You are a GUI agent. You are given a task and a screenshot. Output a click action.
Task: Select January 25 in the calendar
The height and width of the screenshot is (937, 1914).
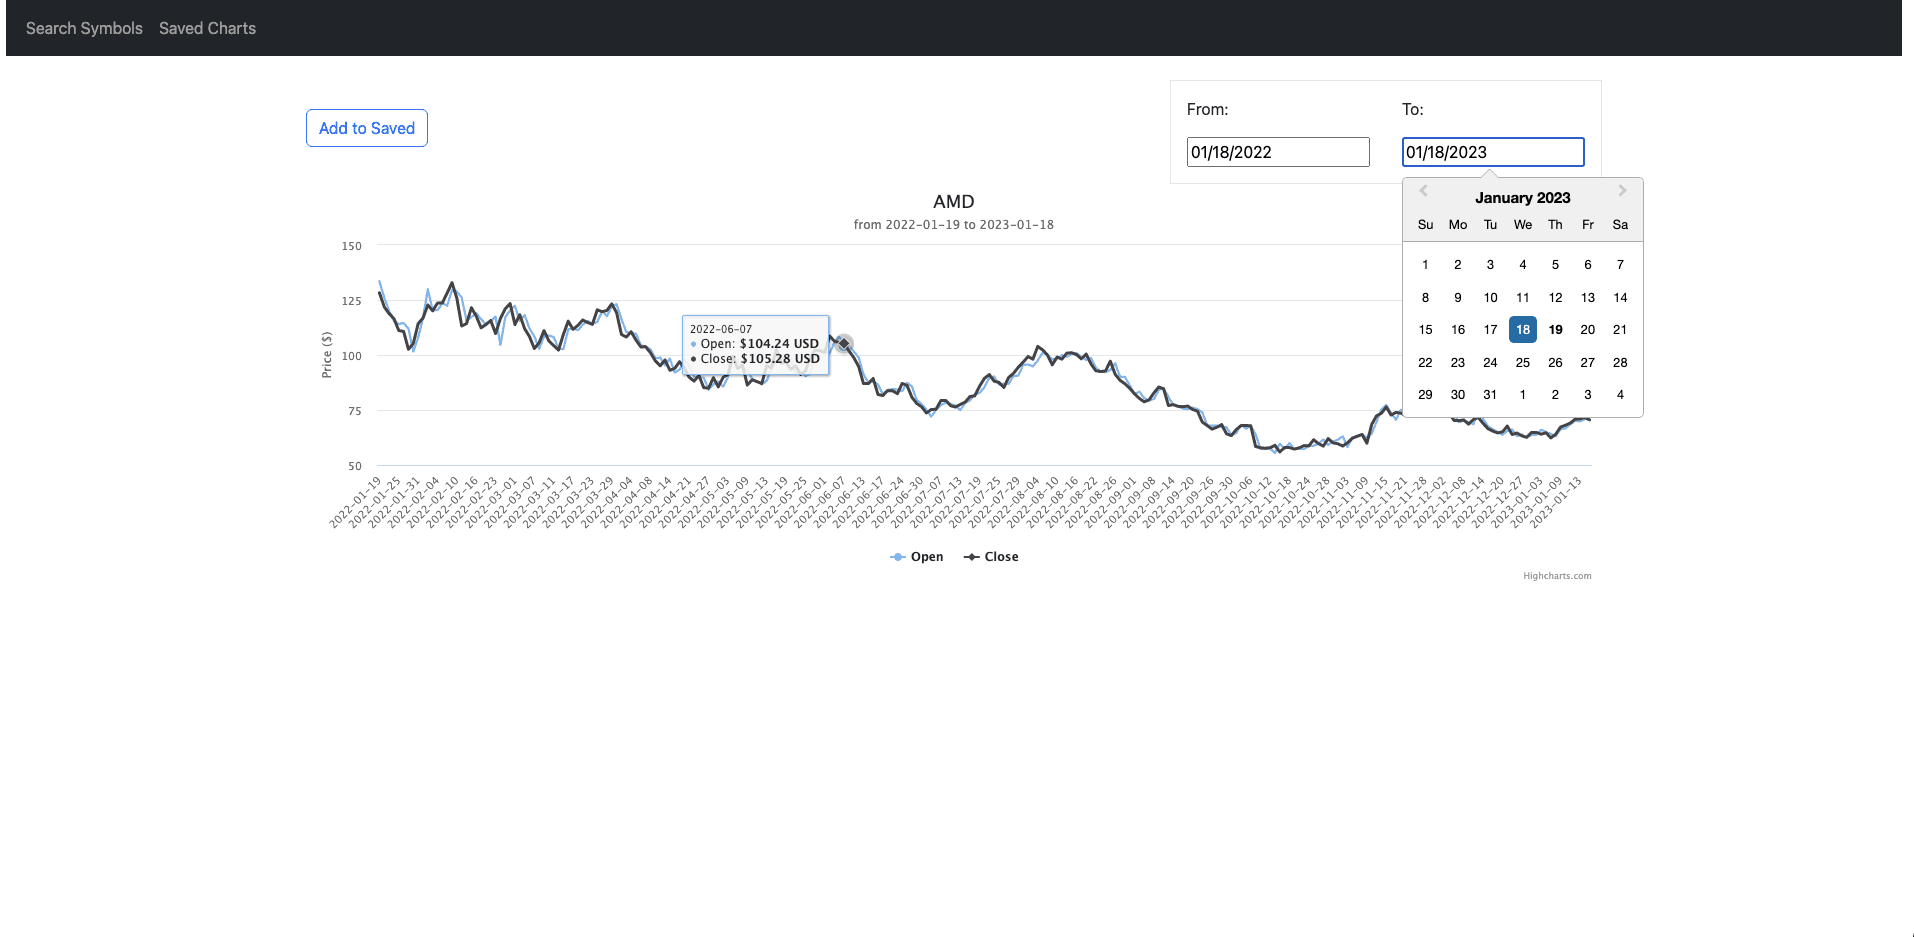(1522, 362)
